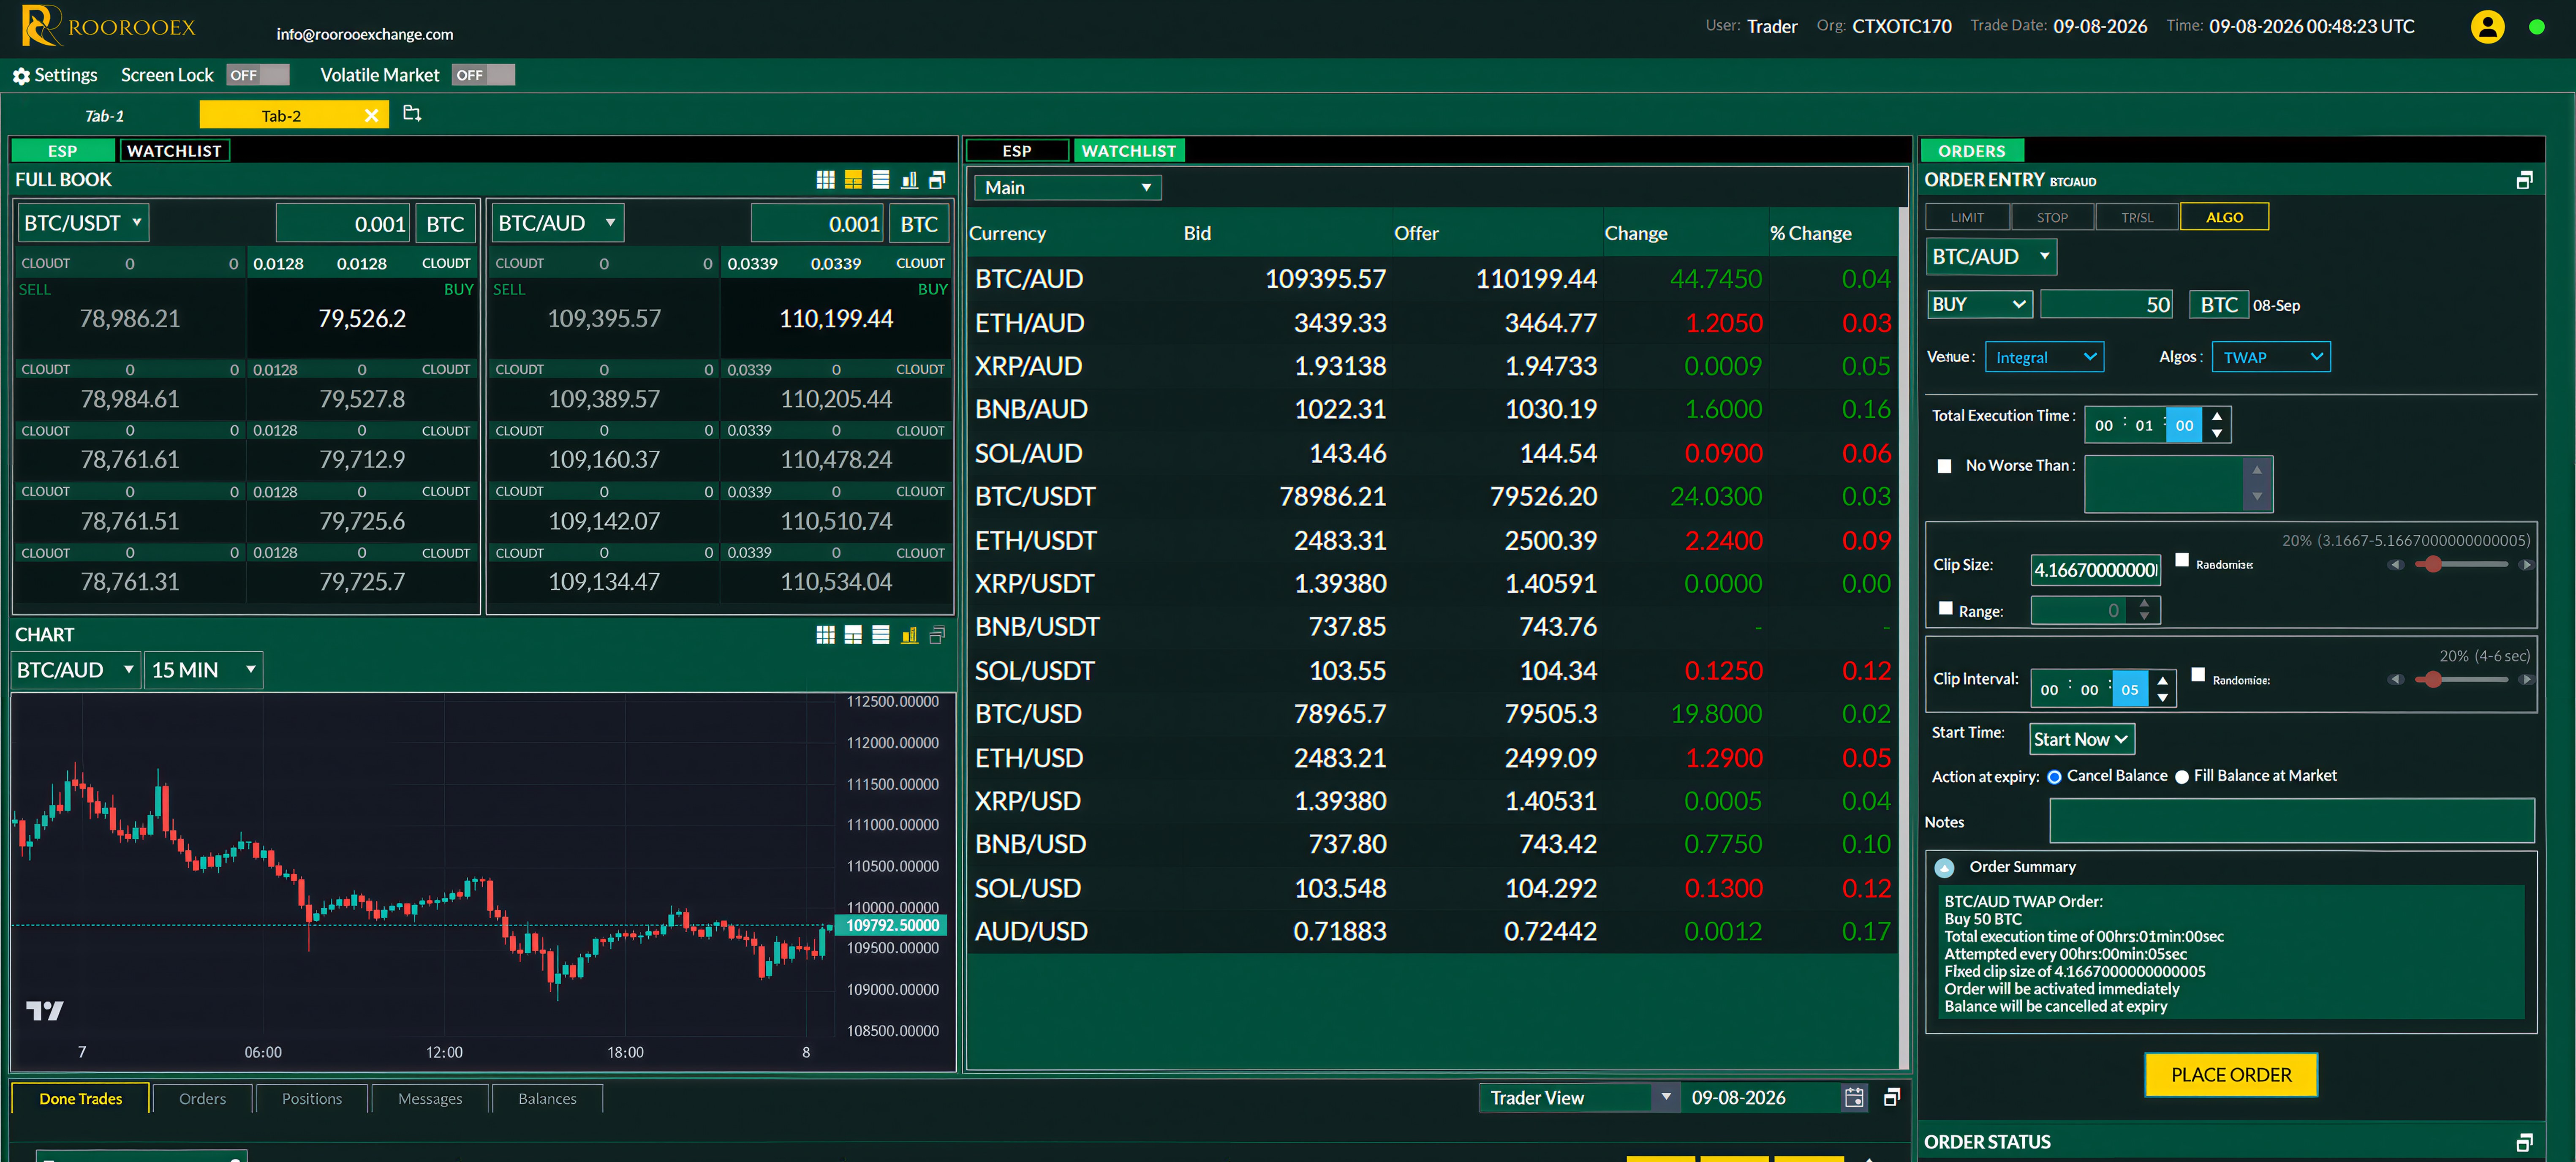The height and width of the screenshot is (1162, 2576).
Task: Click Clip Size slider left arrow
Action: pyautogui.click(x=2396, y=565)
